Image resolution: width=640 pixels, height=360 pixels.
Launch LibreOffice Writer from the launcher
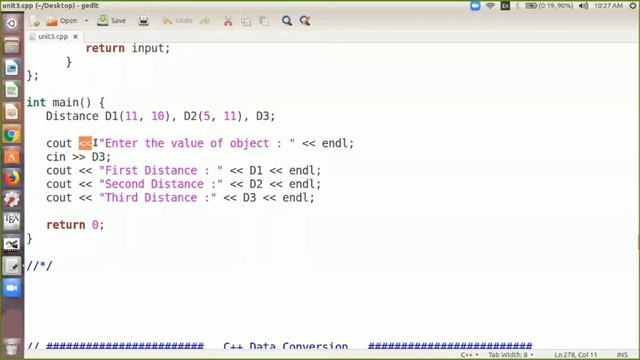point(11,68)
